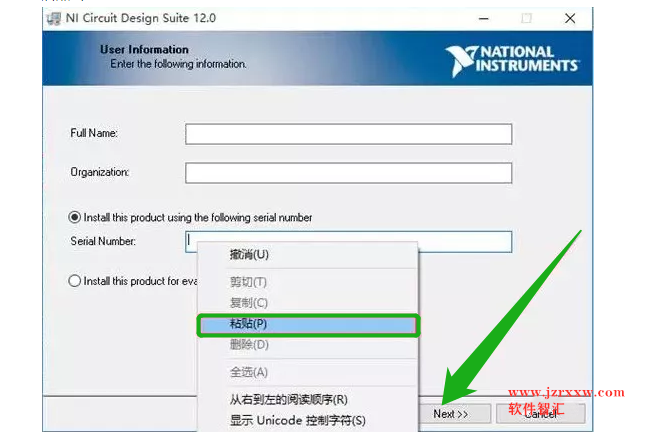
Task: Choose 删除(D) from context menu
Action: [308, 344]
